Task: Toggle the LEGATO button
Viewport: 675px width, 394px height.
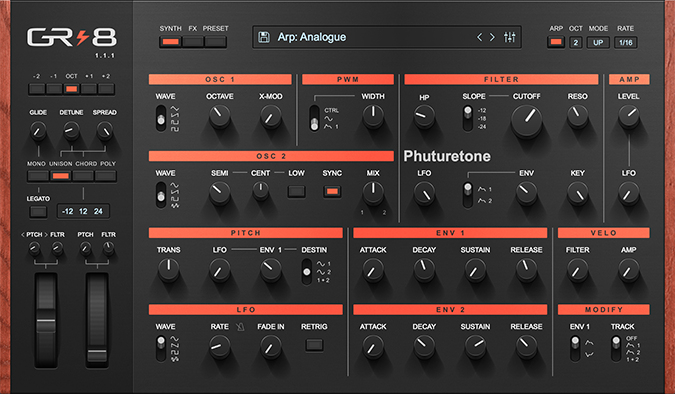Action: (38, 211)
